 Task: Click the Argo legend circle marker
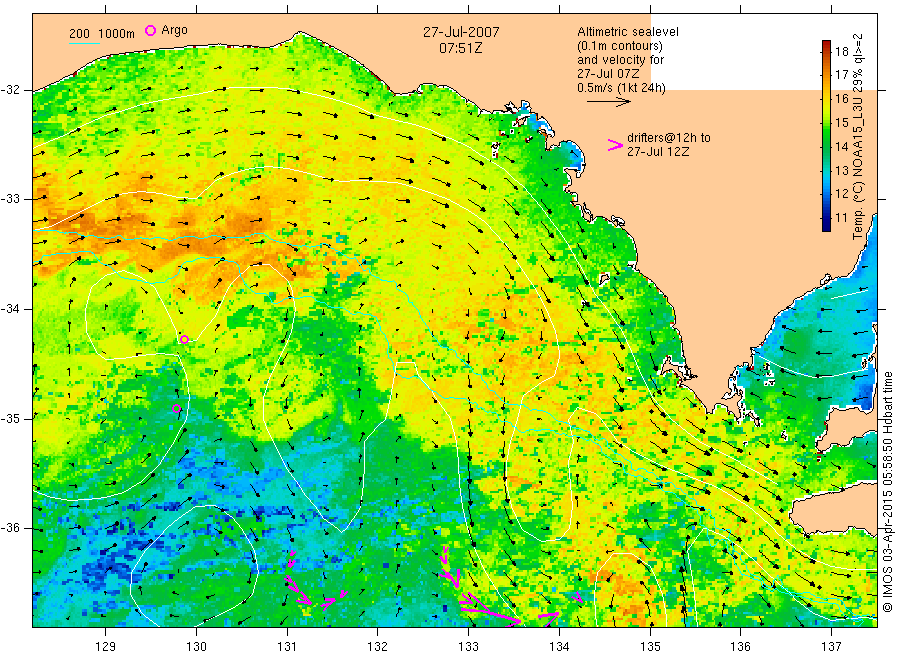[x=150, y=30]
